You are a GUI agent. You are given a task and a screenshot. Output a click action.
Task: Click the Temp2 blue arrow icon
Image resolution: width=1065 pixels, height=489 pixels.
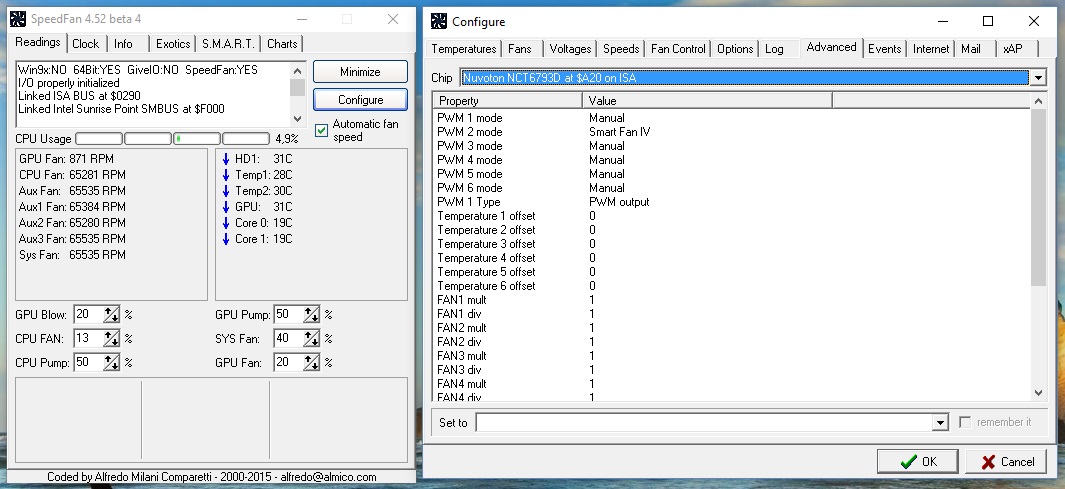[x=226, y=191]
